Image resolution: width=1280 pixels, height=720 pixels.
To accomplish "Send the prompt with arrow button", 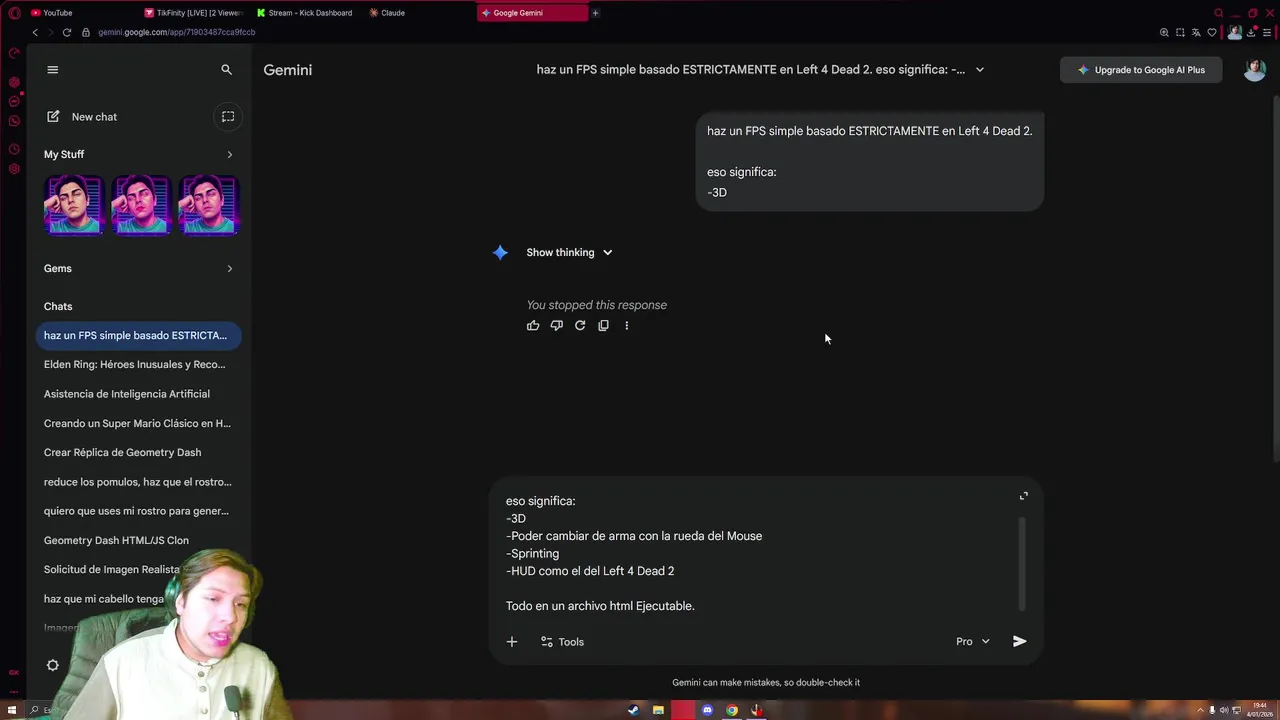I will pyautogui.click(x=1020, y=642).
